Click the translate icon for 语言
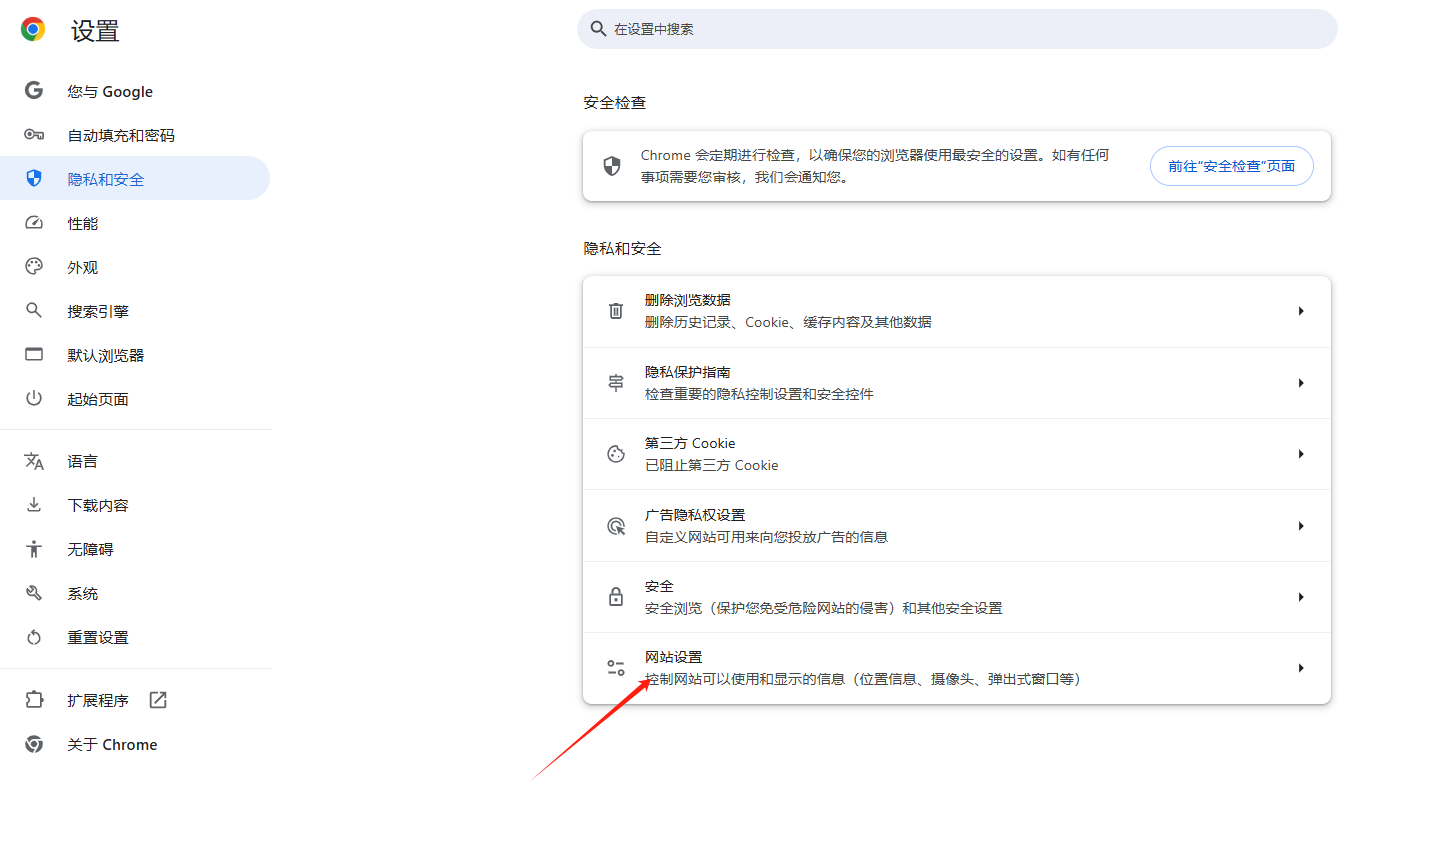 (x=34, y=461)
